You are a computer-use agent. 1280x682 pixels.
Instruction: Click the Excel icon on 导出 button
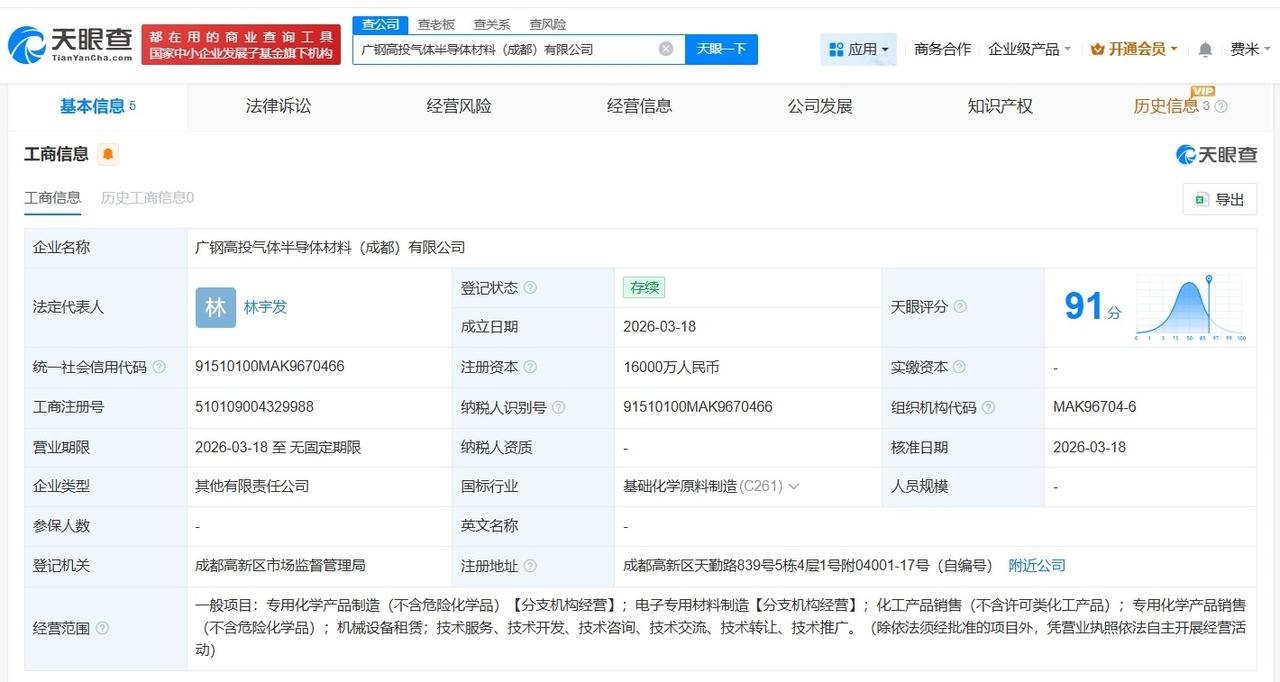(1200, 199)
